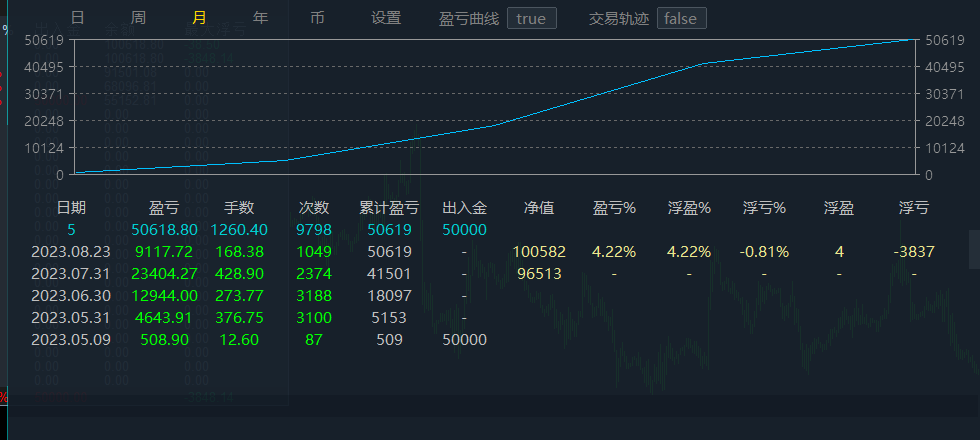Click the lots value 12.60
Image resolution: width=980 pixels, height=440 pixels.
tap(239, 340)
